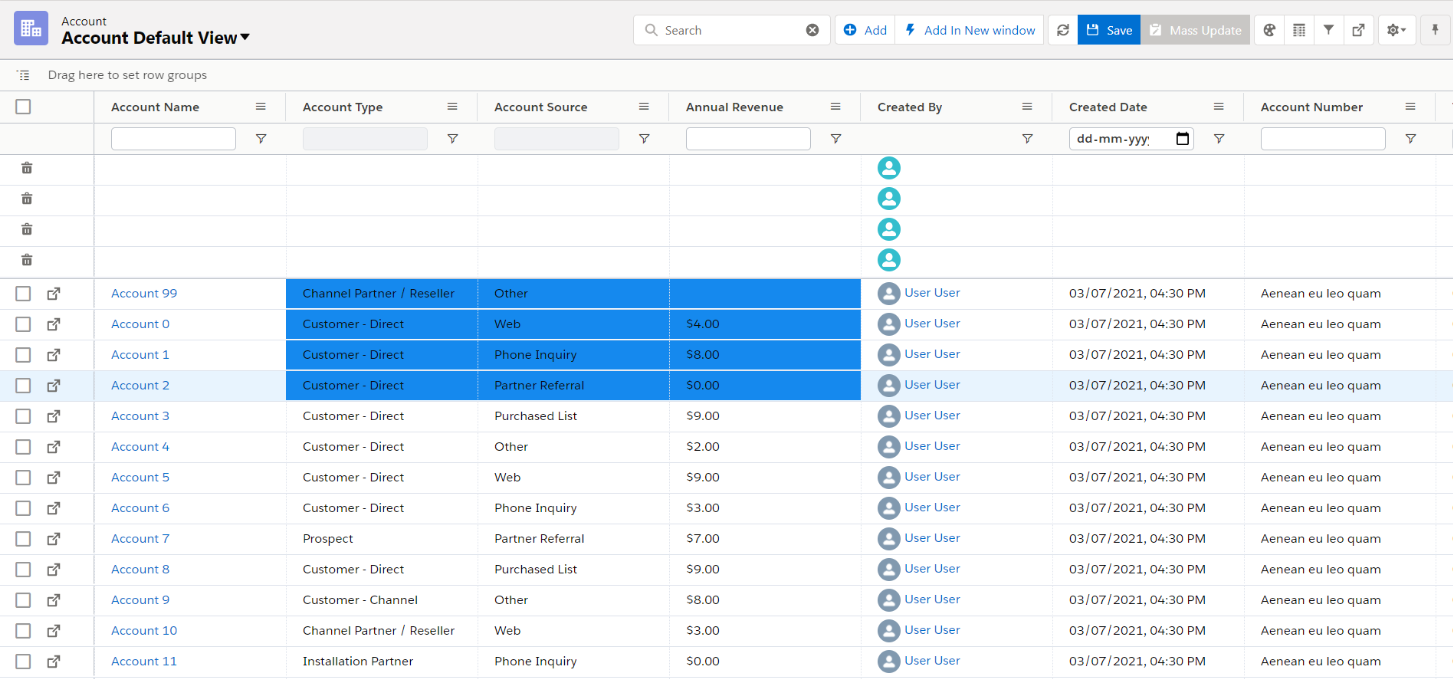Check the box next to Account 10
Screen dimensions: 1453x679
[x=23, y=631]
